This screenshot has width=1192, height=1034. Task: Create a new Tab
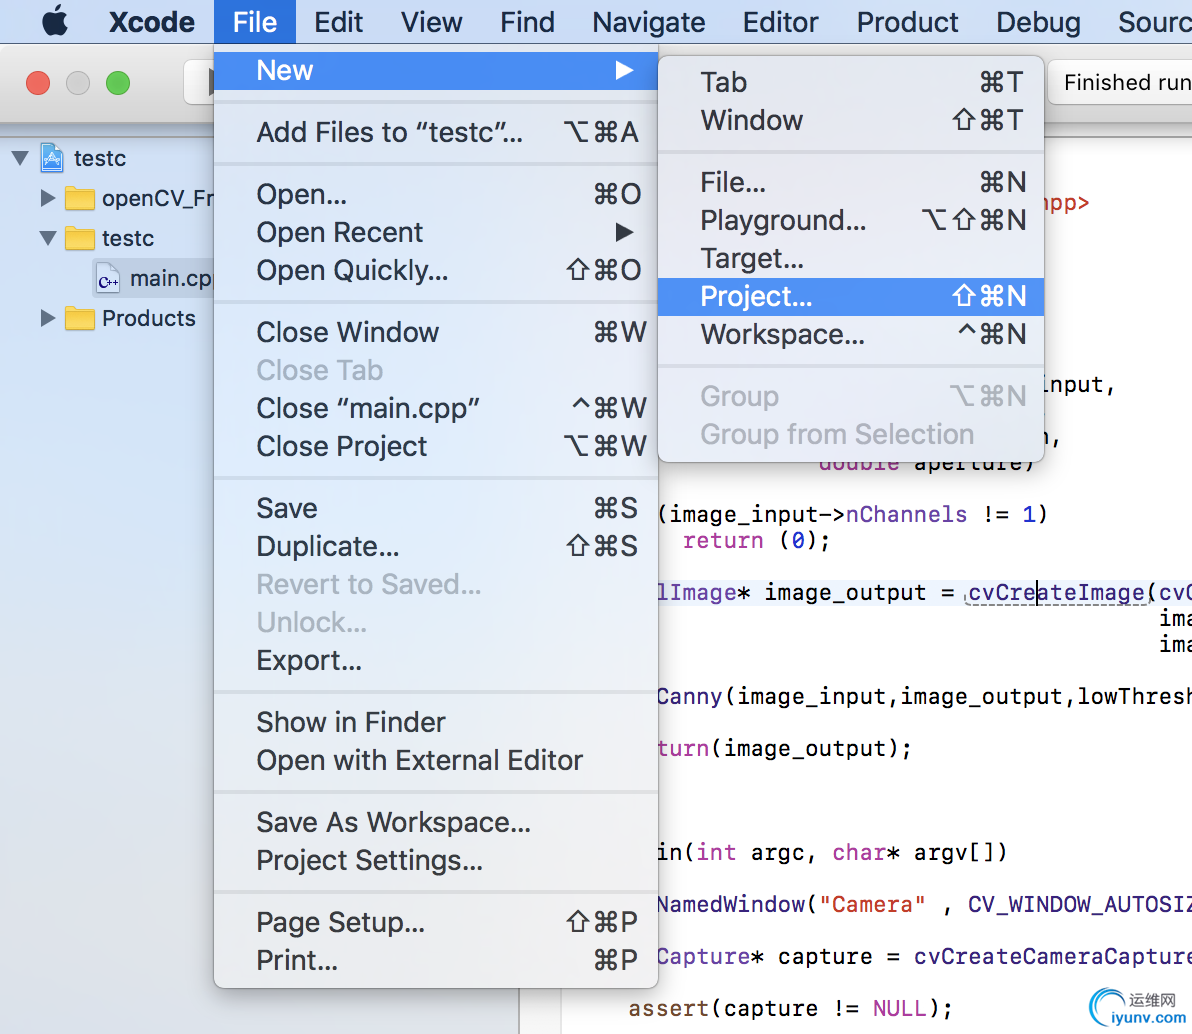point(851,82)
